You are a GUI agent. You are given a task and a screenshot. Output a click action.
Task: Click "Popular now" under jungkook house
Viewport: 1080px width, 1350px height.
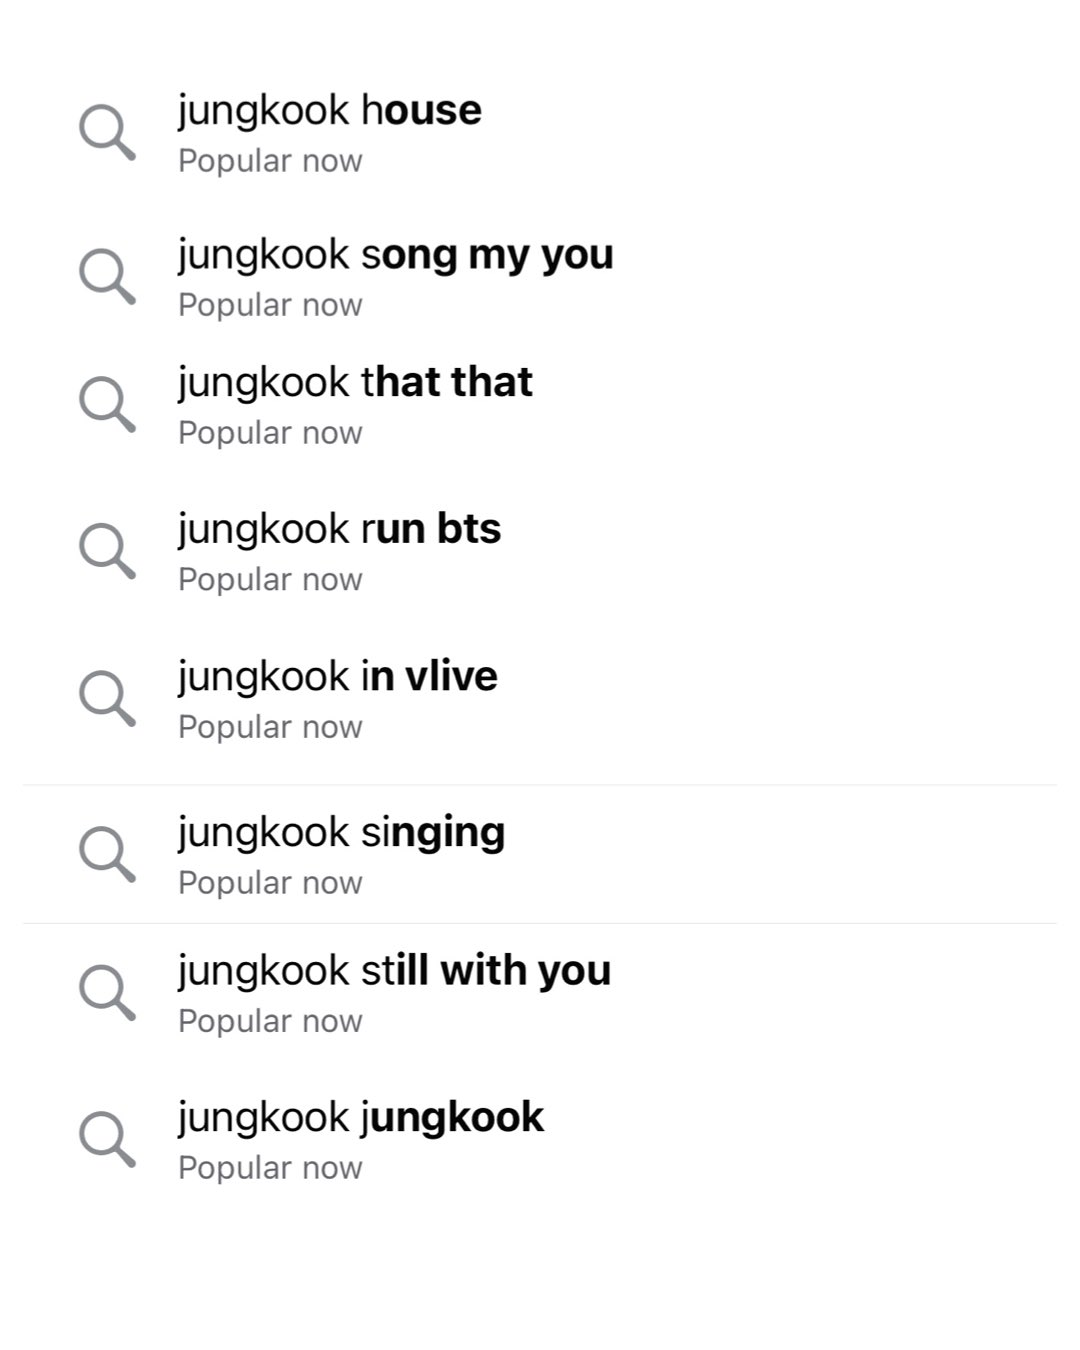point(270,161)
